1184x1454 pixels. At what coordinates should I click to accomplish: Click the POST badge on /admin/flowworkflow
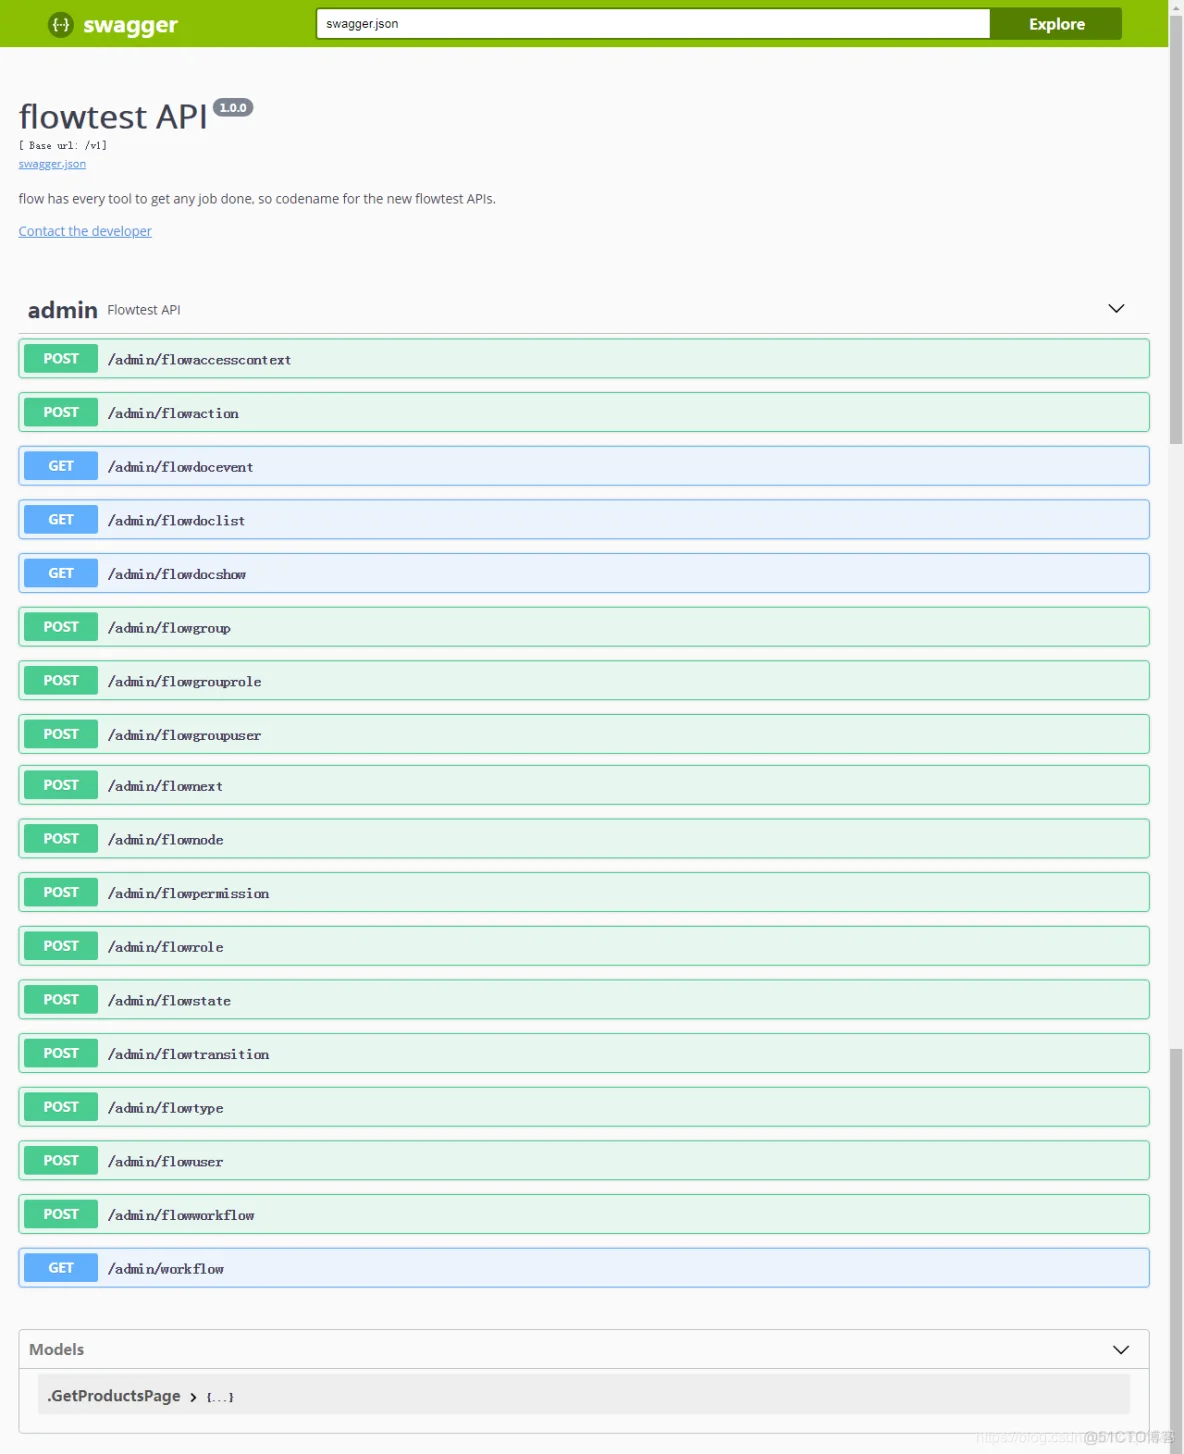(x=60, y=1213)
